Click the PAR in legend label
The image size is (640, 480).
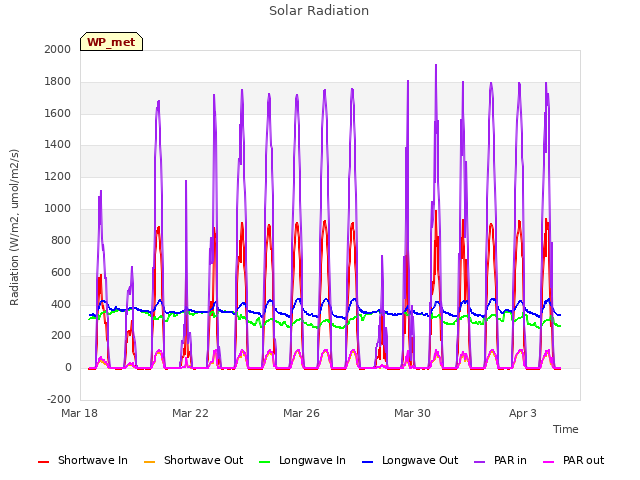tap(510, 460)
